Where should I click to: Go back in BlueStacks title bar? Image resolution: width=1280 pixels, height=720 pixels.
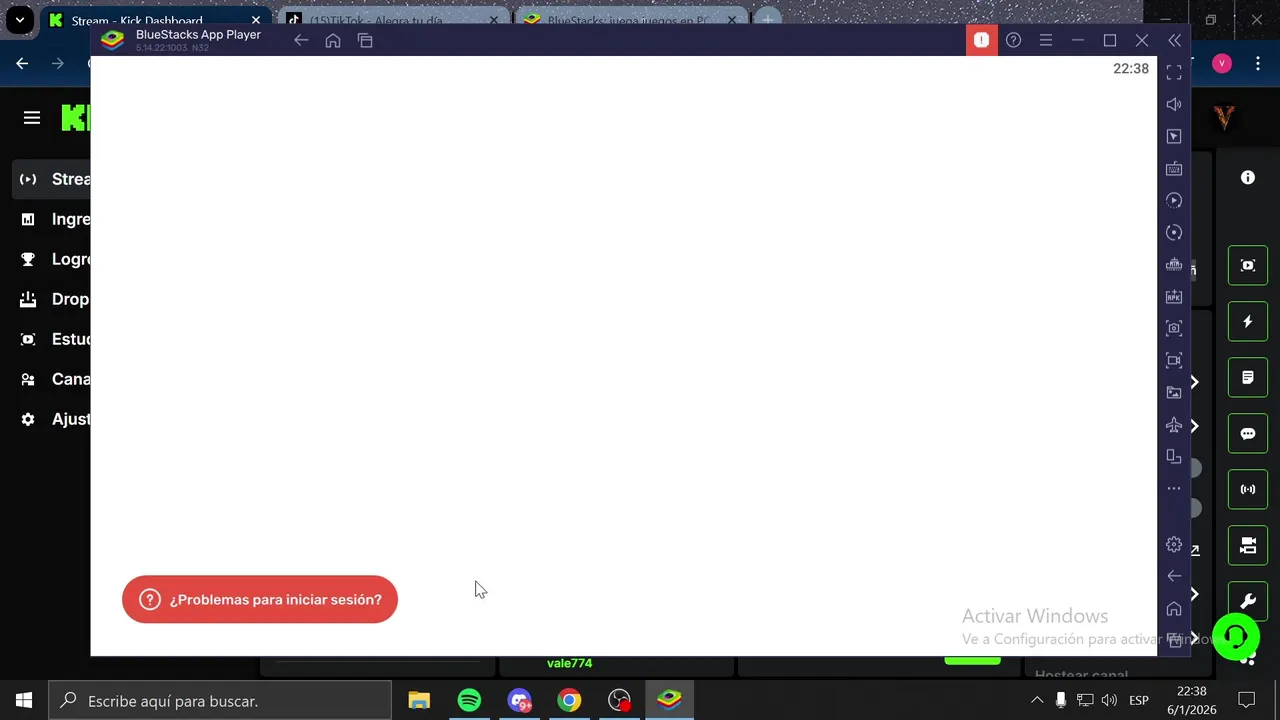(x=301, y=40)
